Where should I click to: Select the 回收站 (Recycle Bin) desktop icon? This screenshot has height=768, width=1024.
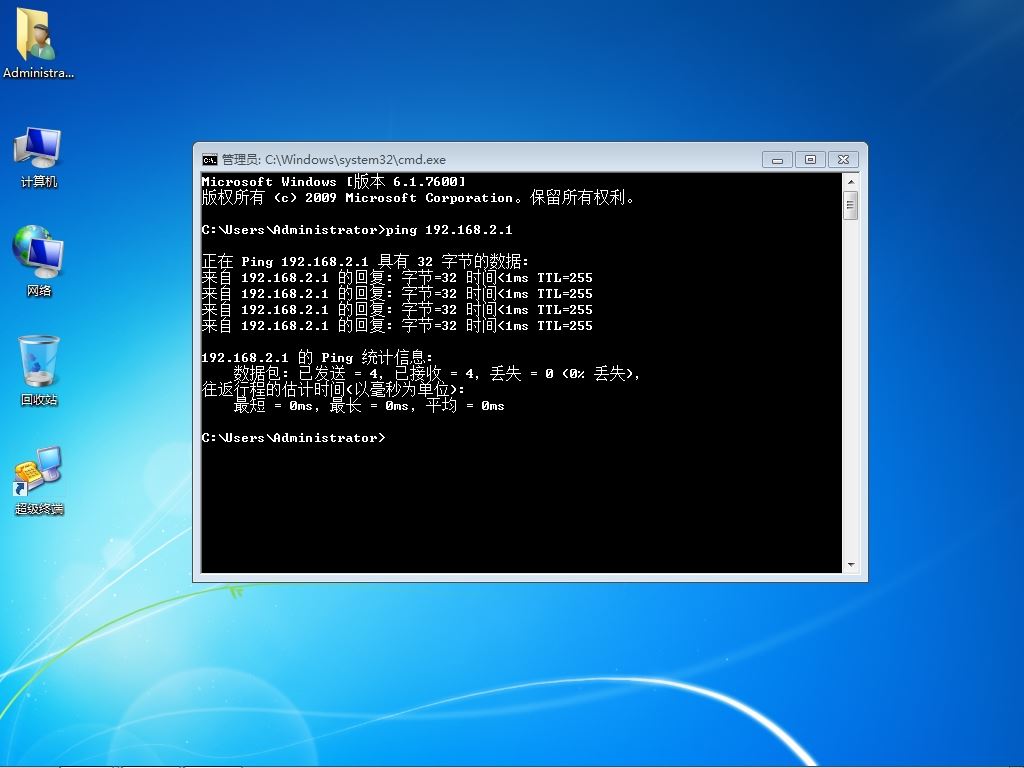(x=39, y=370)
